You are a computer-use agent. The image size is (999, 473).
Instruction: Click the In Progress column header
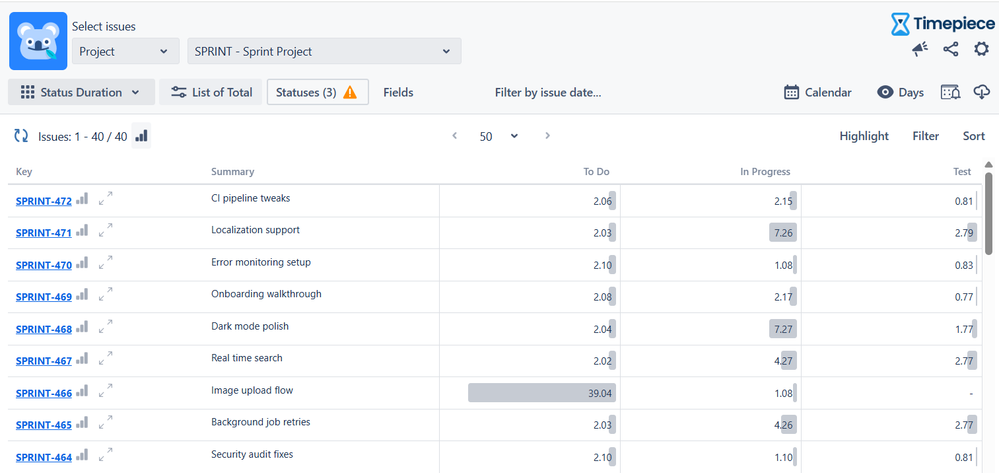(765, 171)
